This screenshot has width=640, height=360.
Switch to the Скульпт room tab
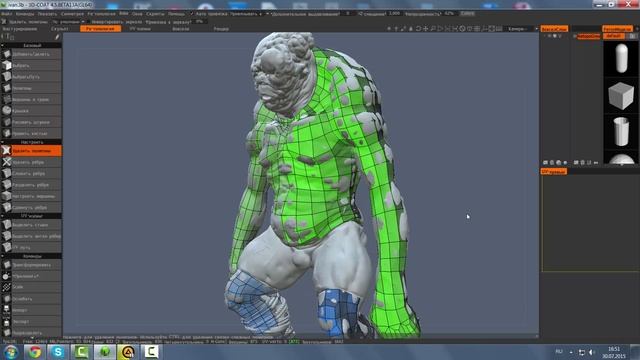tap(60, 29)
